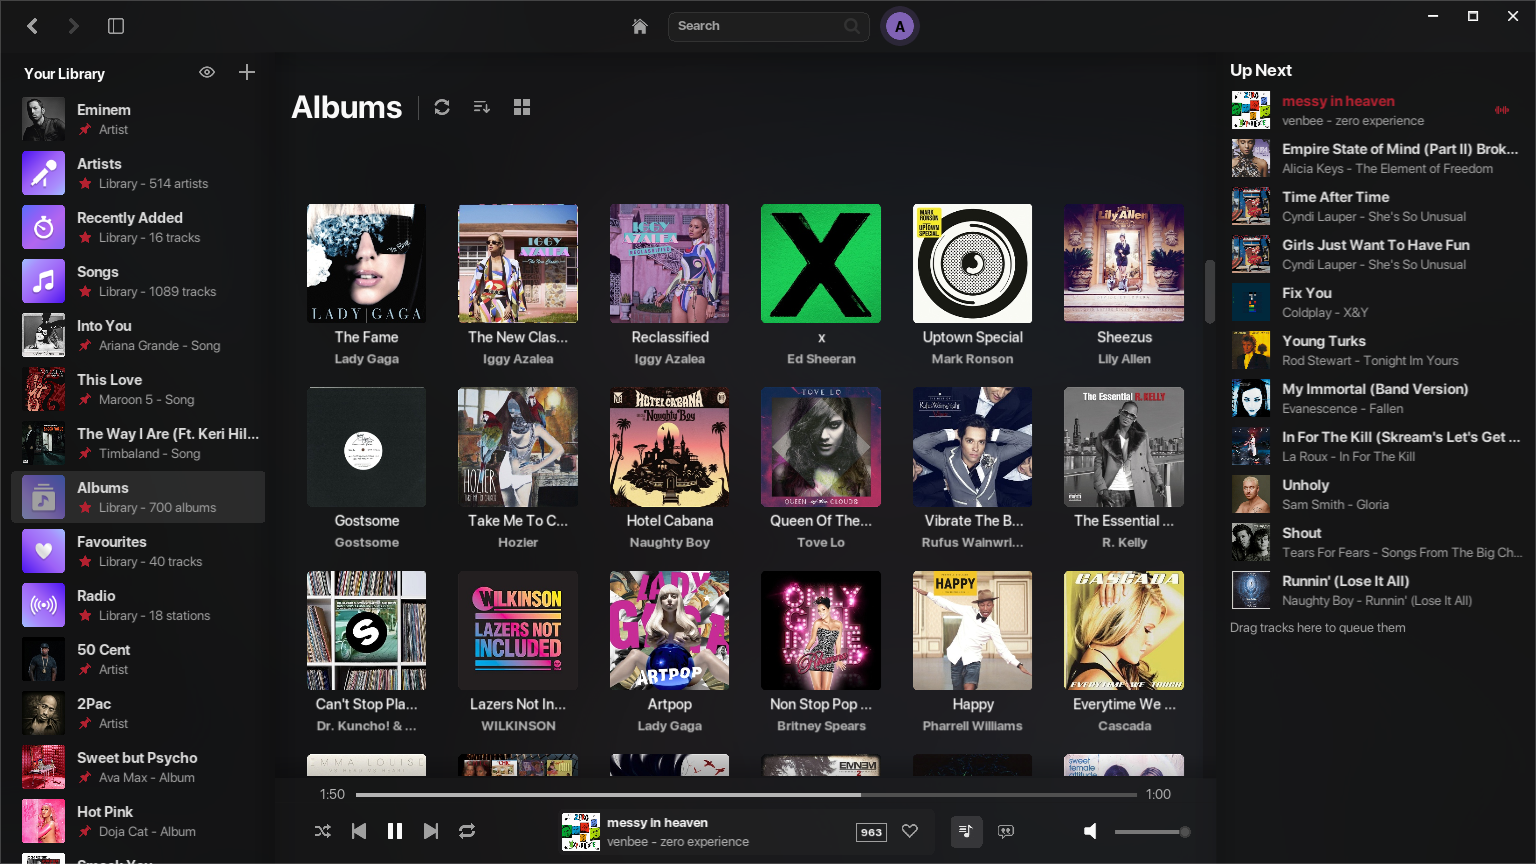This screenshot has height=864, width=1536.
Task: Select Albums in the library sidebar
Action: (138, 497)
